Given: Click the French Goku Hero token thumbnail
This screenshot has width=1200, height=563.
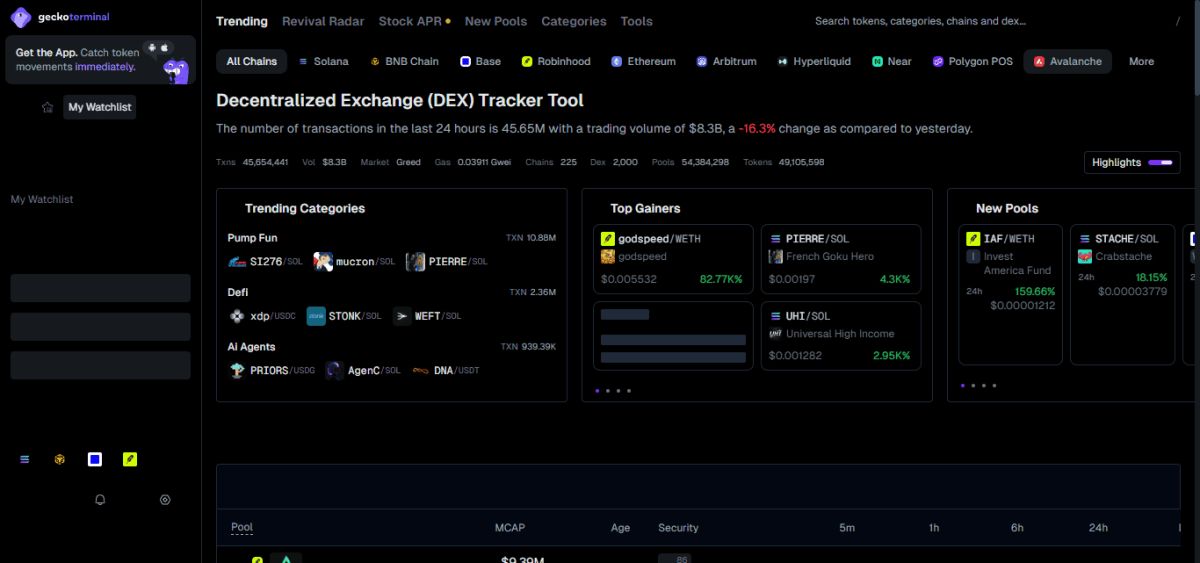Looking at the screenshot, I should tap(775, 256).
